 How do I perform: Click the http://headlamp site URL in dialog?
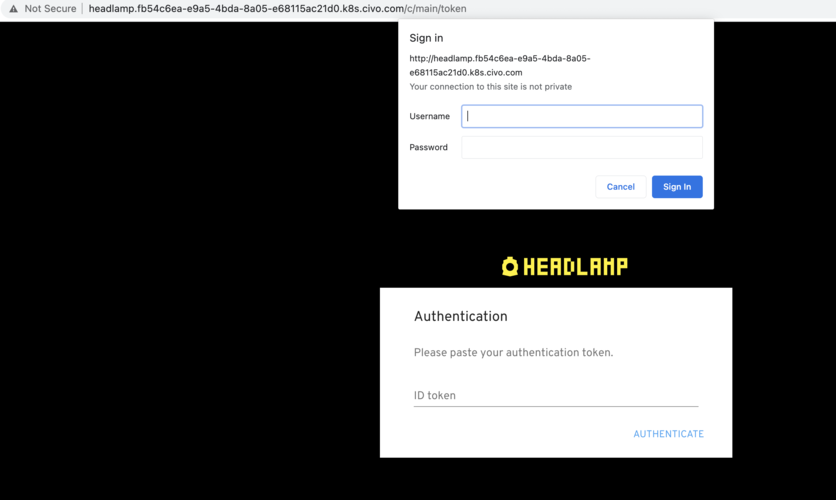pyautogui.click(x=500, y=65)
